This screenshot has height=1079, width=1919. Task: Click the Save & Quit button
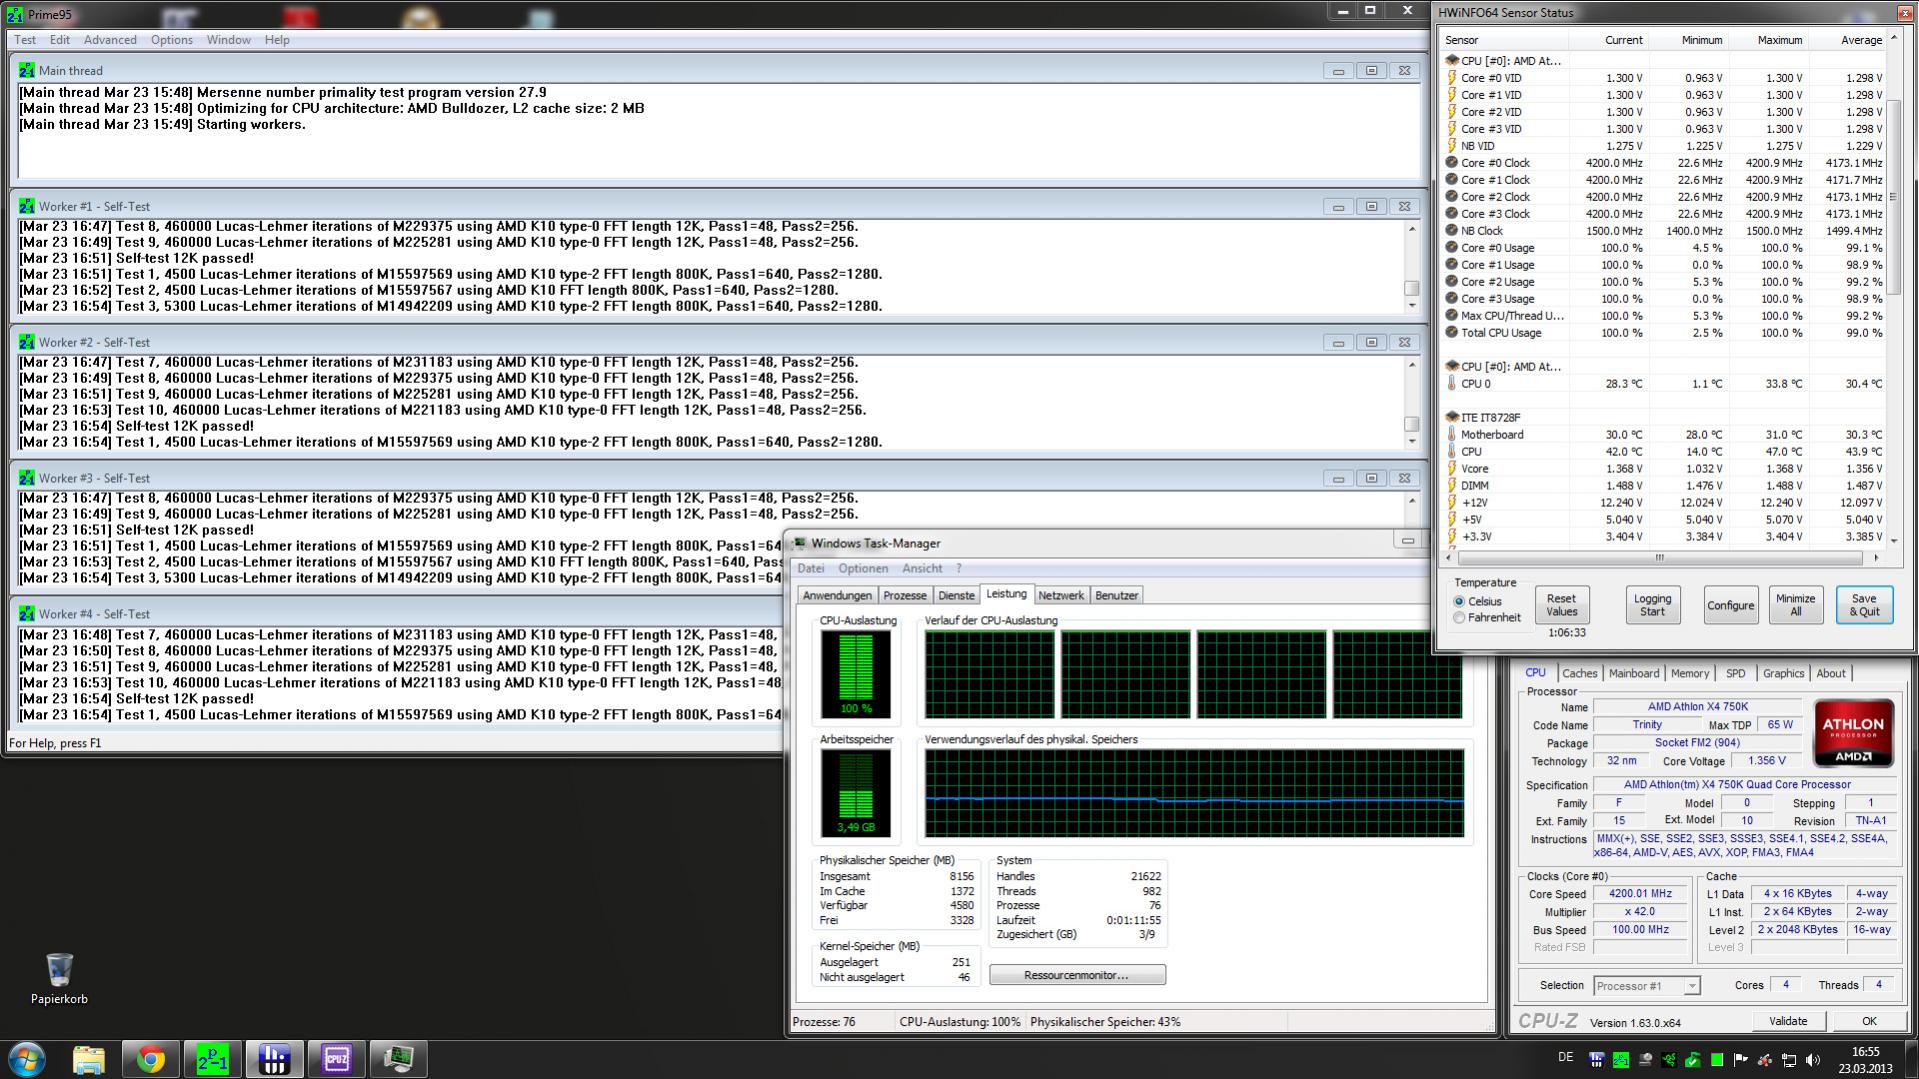click(x=1865, y=605)
